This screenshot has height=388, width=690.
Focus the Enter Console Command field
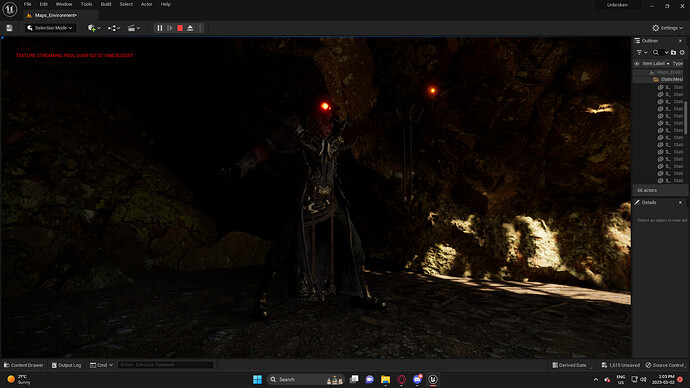(x=165, y=365)
